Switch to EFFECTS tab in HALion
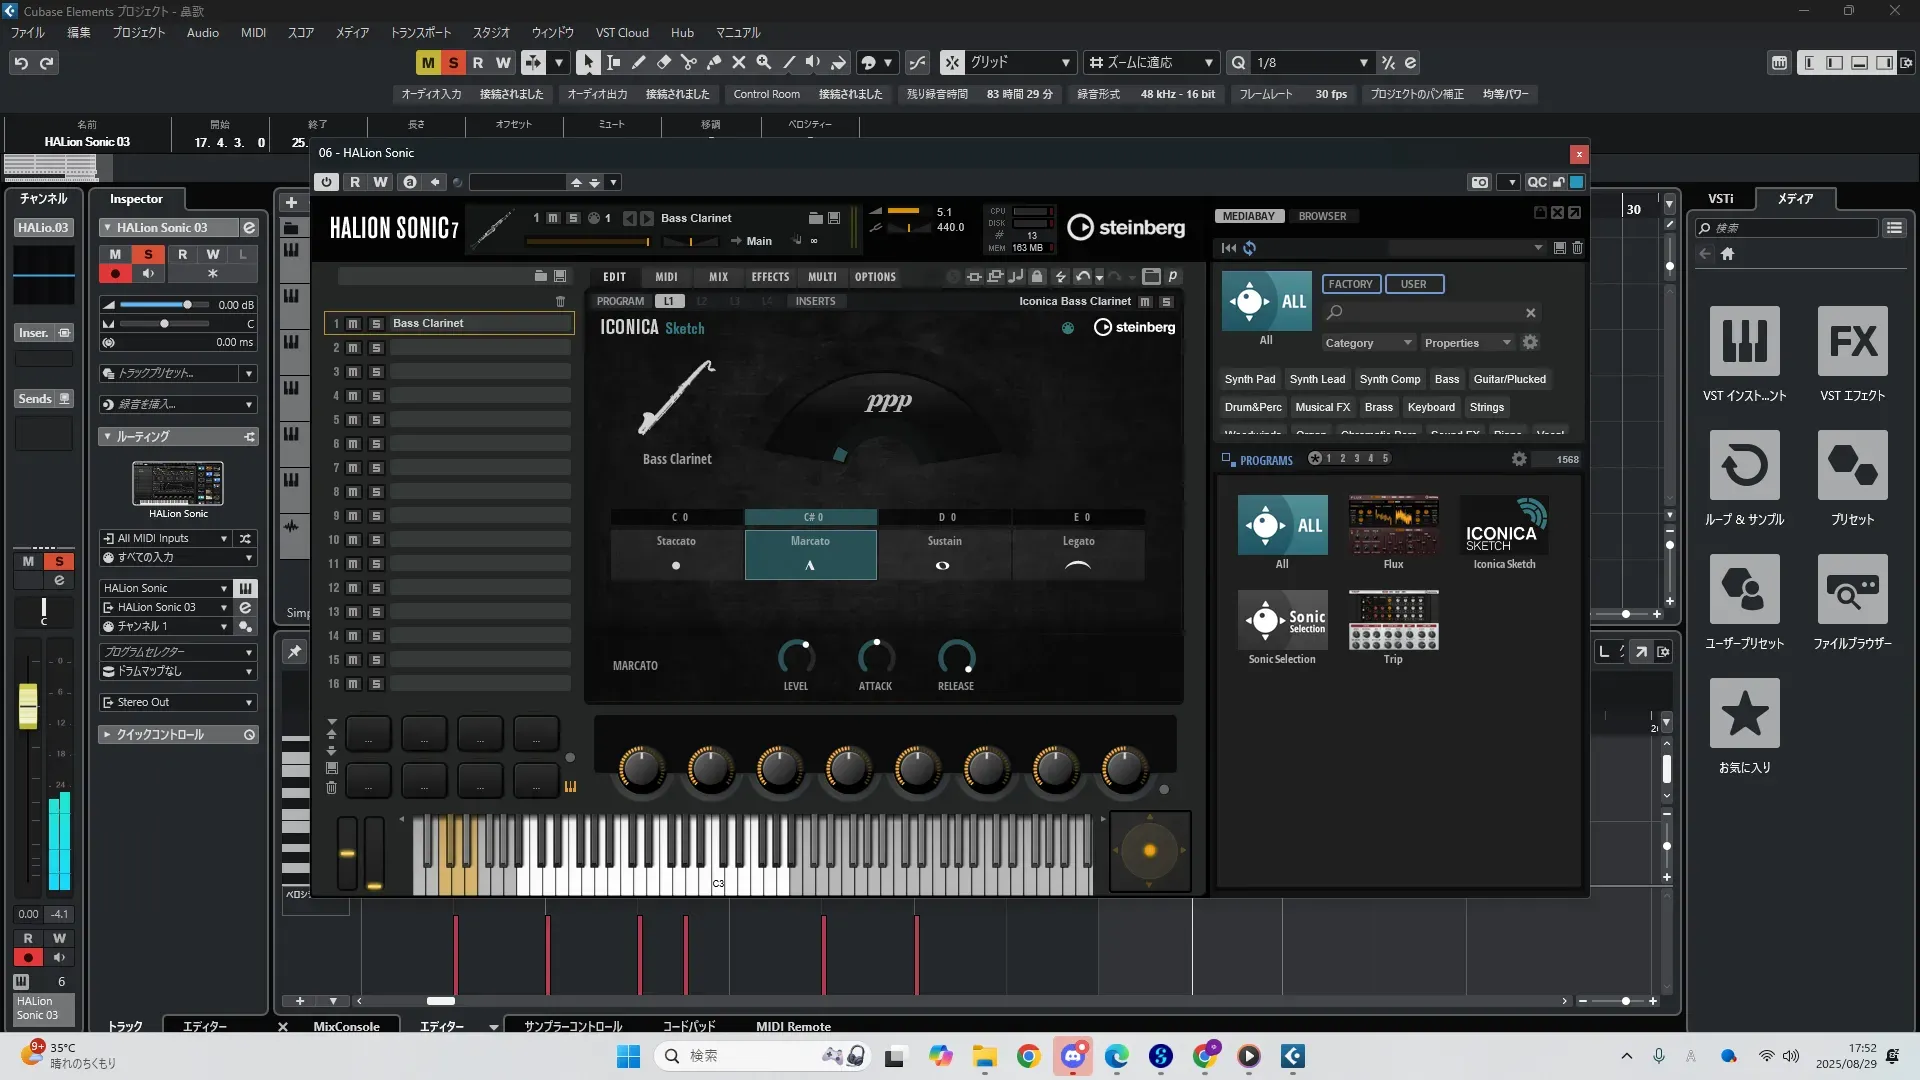 click(x=770, y=277)
